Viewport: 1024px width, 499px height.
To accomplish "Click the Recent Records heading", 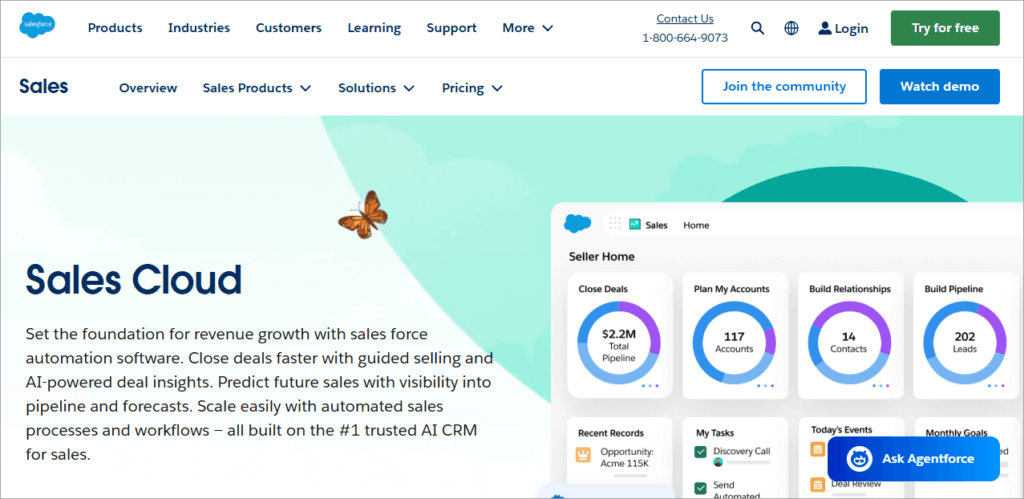I will click(x=611, y=433).
